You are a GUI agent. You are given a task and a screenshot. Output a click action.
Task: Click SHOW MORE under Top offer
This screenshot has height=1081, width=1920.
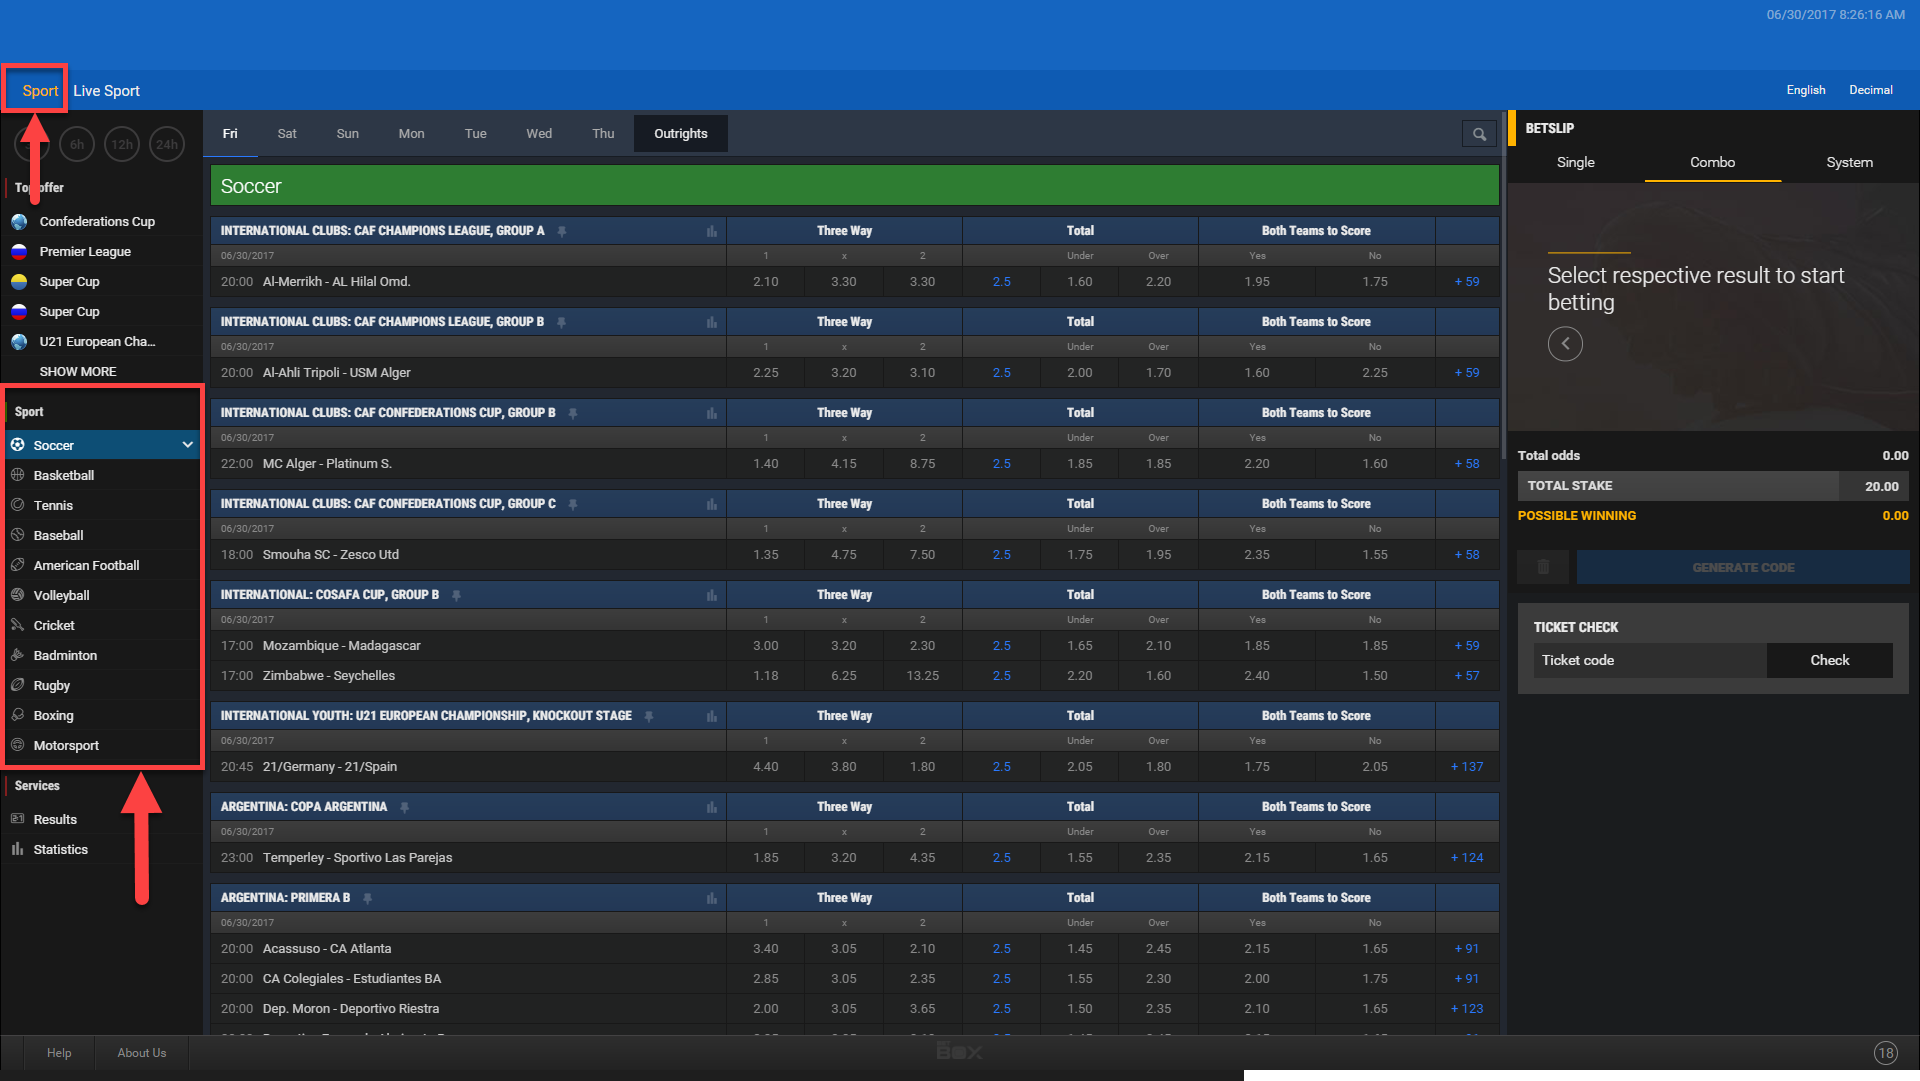(x=77, y=371)
